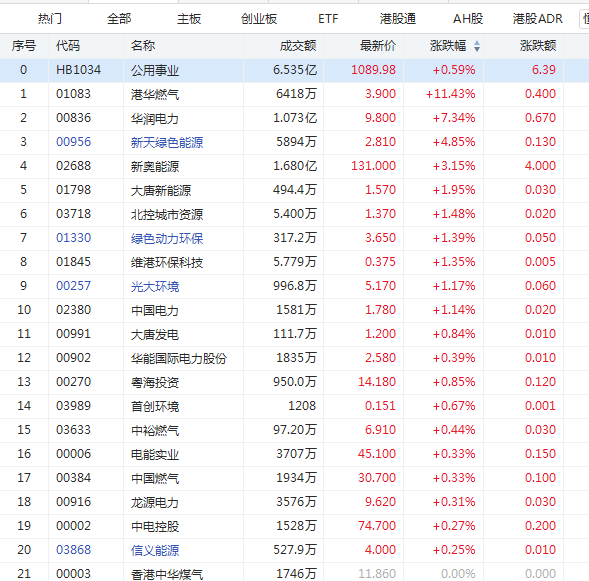Select the 1089.98 latest price cell
This screenshot has width=589, height=581.
tap(373, 70)
